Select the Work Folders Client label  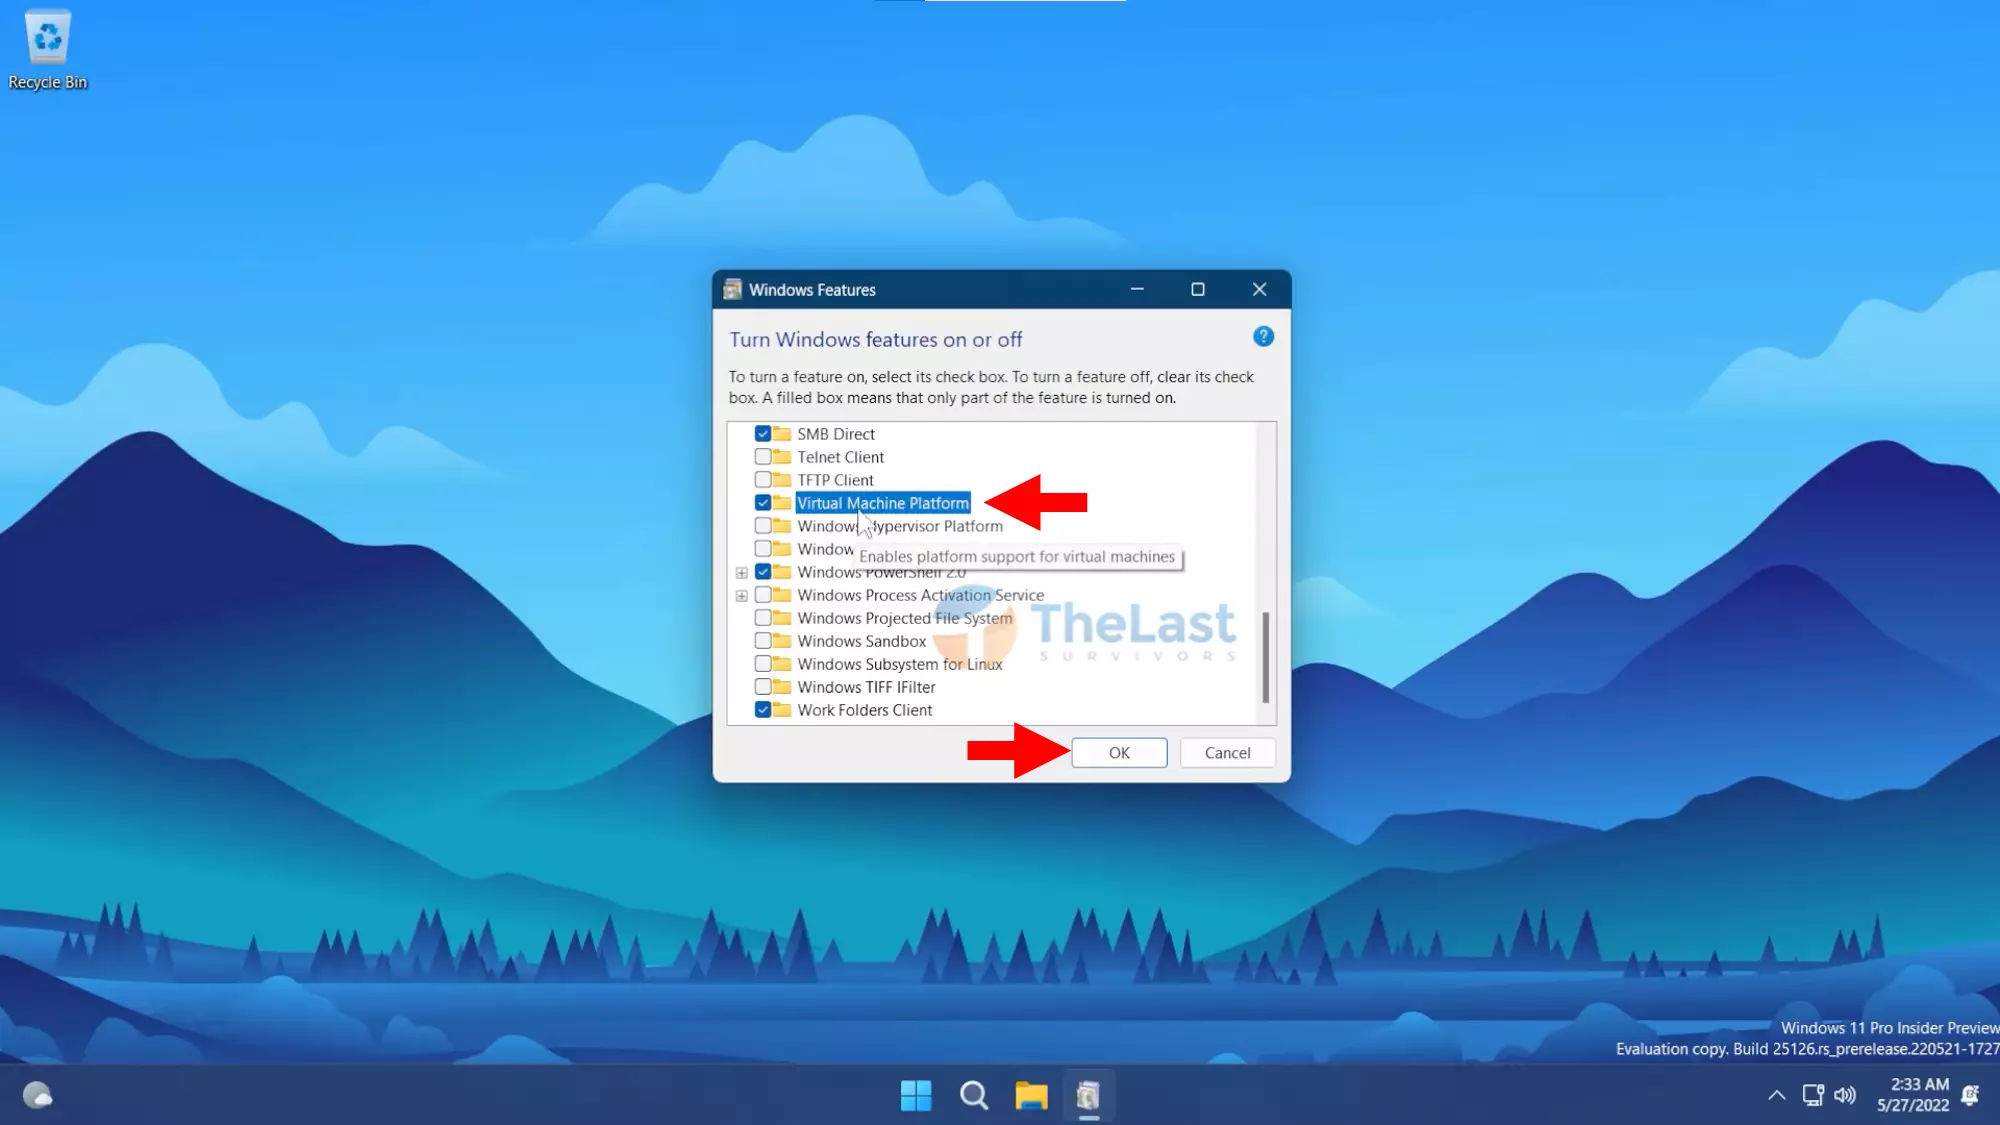point(864,710)
